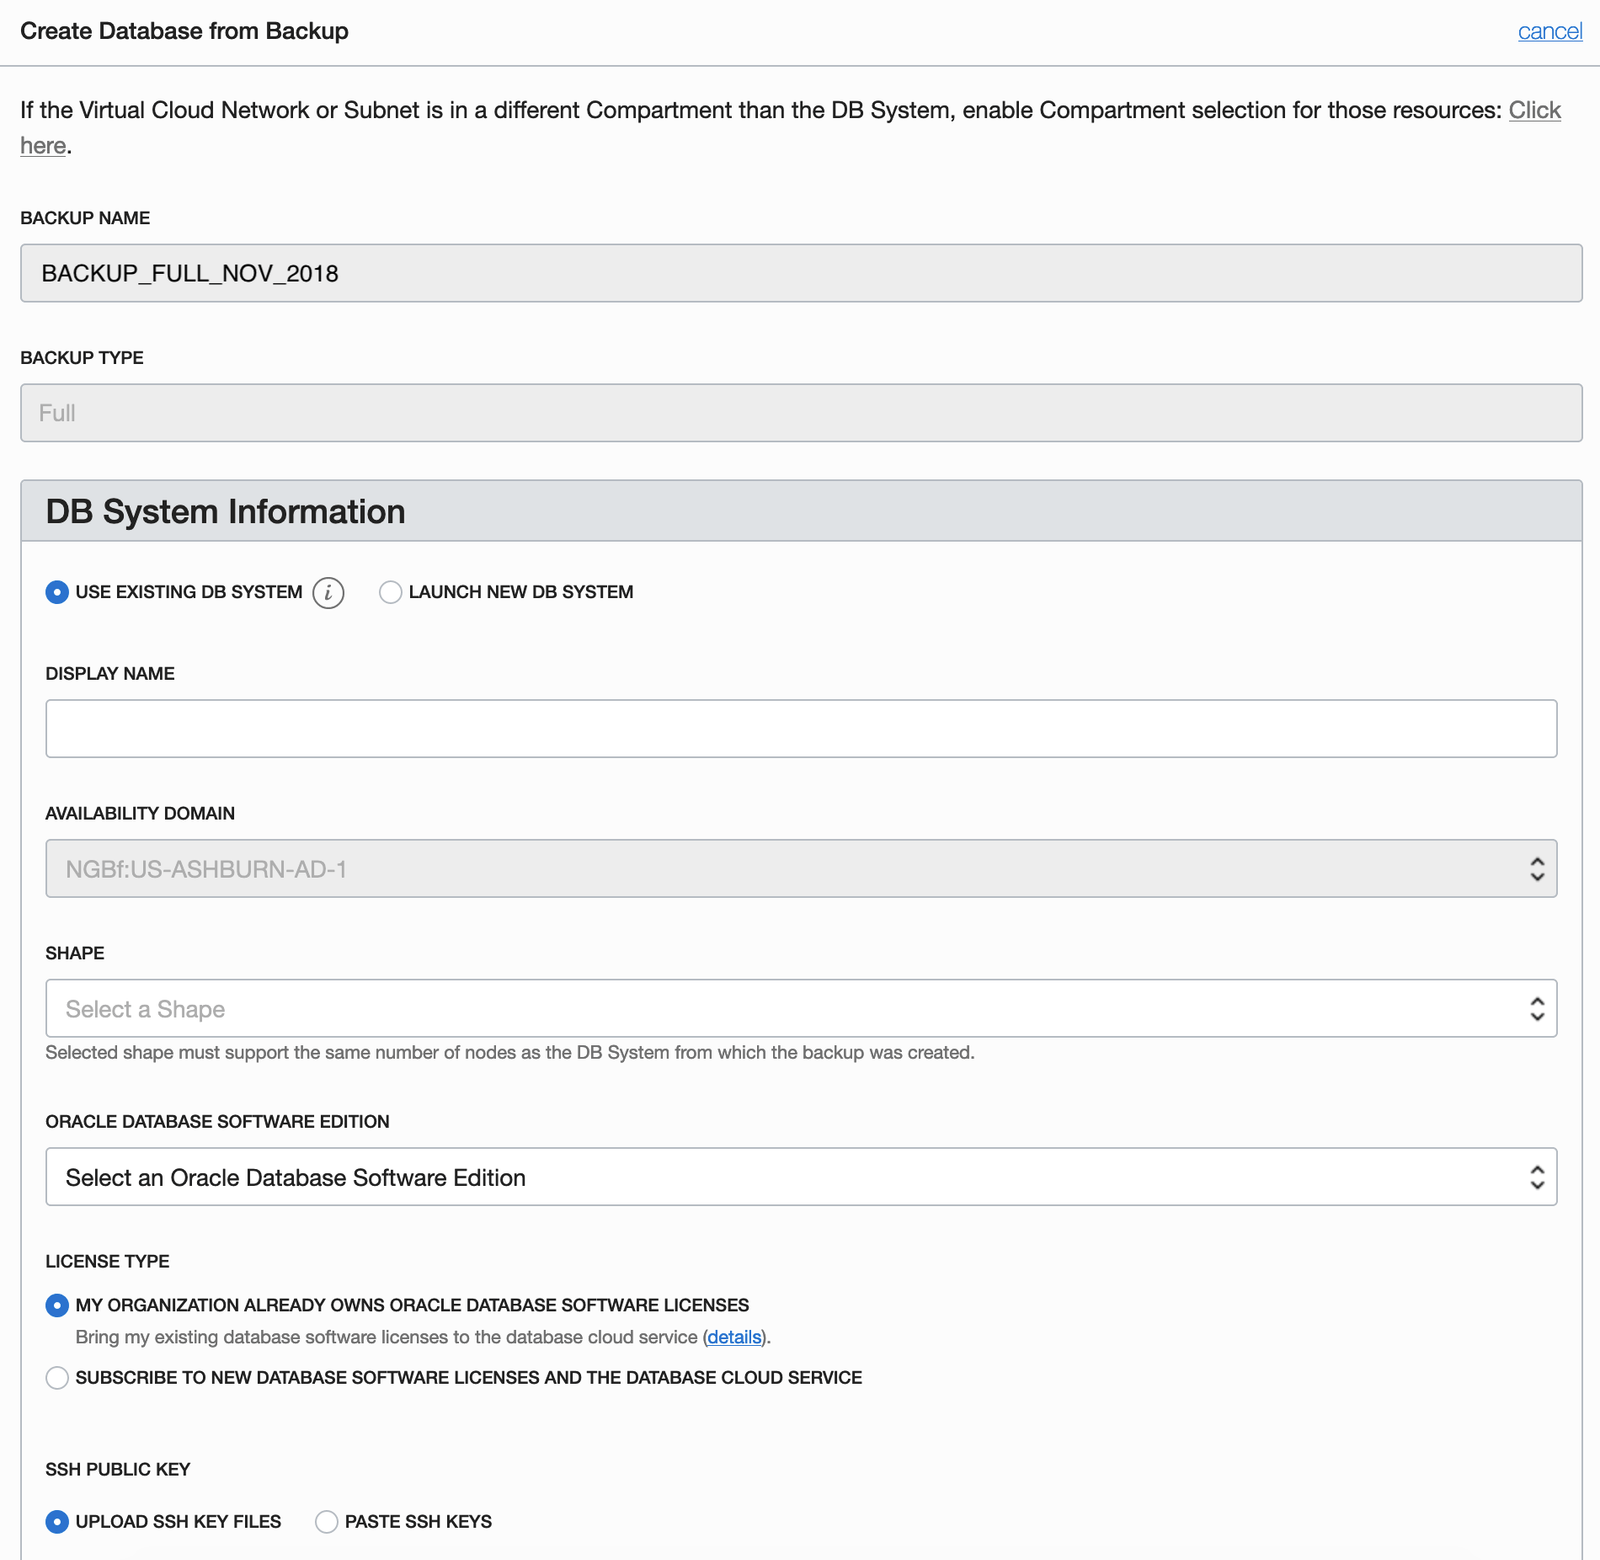Select Launch New DB System option
The width and height of the screenshot is (1600, 1560).
click(x=391, y=593)
